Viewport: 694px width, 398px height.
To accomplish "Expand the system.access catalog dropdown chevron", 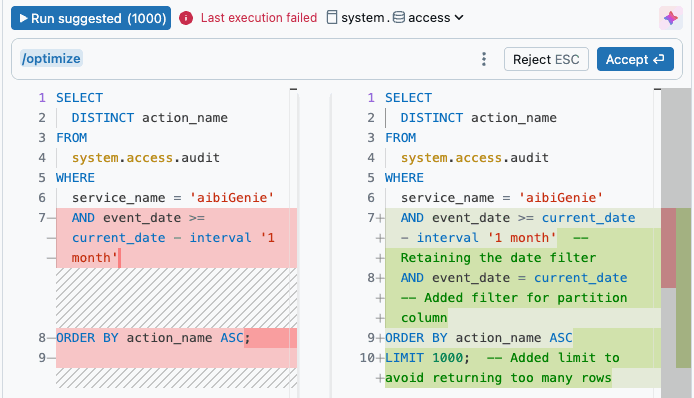I will [459, 18].
